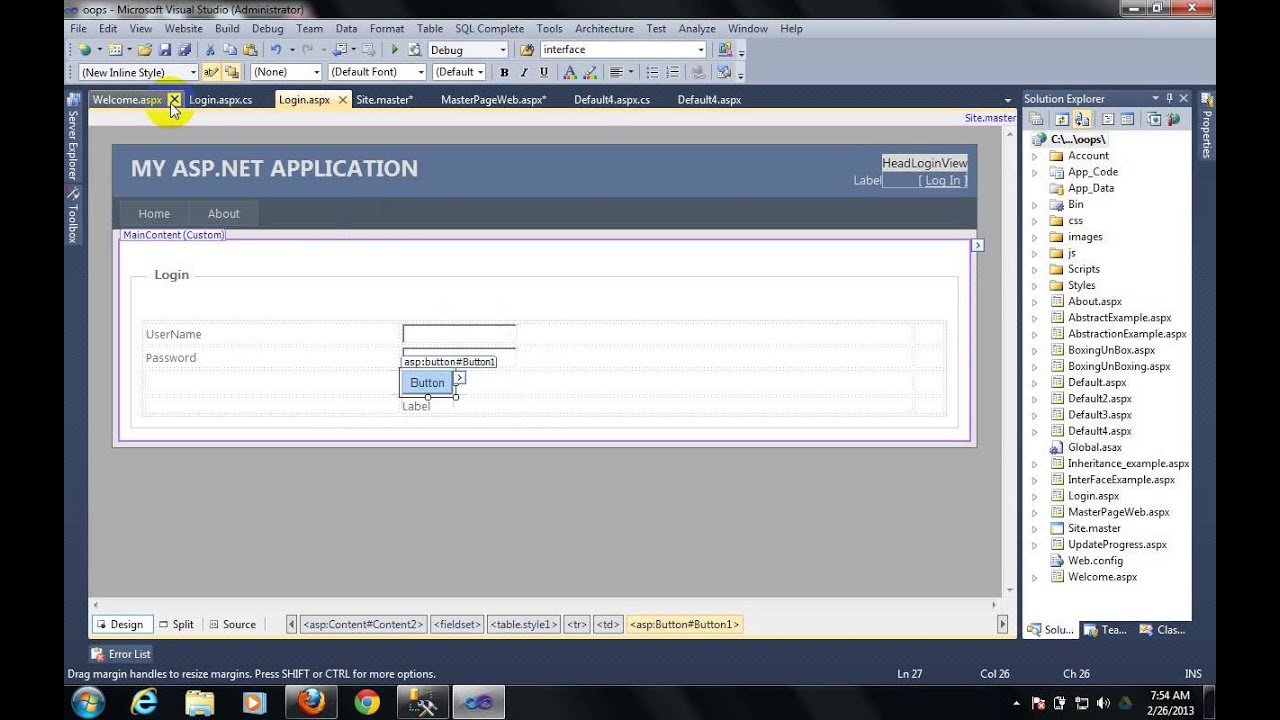Click View Designer icon in Solution Explorer

click(x=1127, y=119)
